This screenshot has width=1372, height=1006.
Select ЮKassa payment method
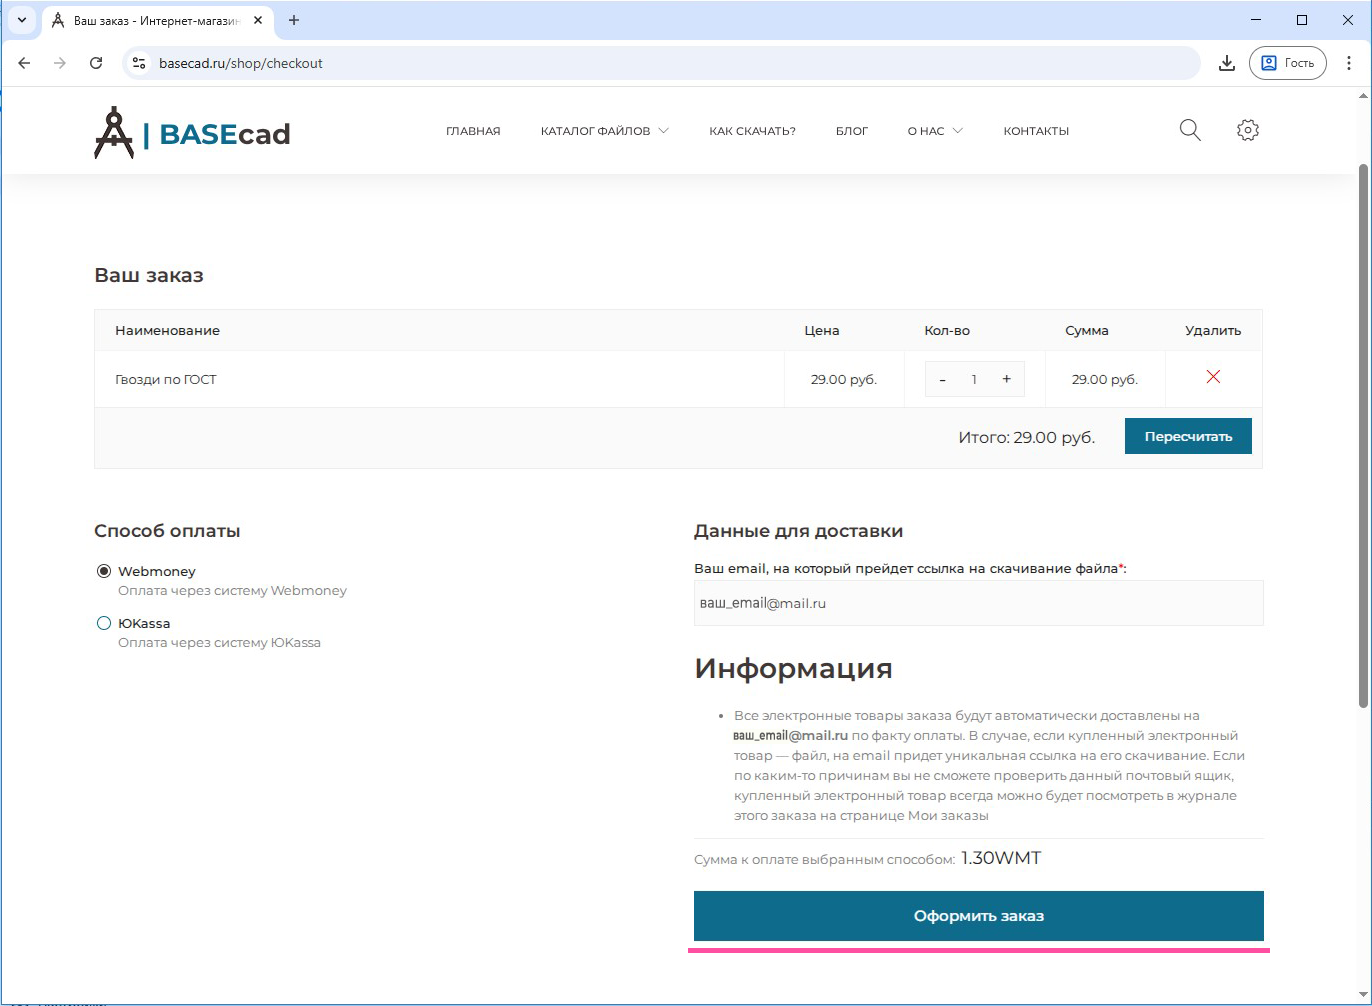click(x=104, y=623)
